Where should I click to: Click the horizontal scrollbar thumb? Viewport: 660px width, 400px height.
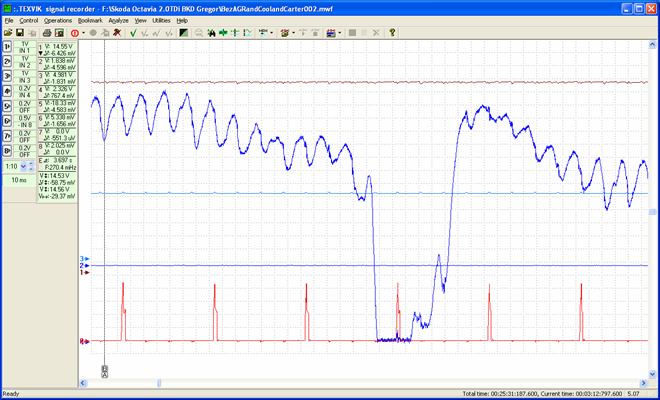click(x=159, y=383)
